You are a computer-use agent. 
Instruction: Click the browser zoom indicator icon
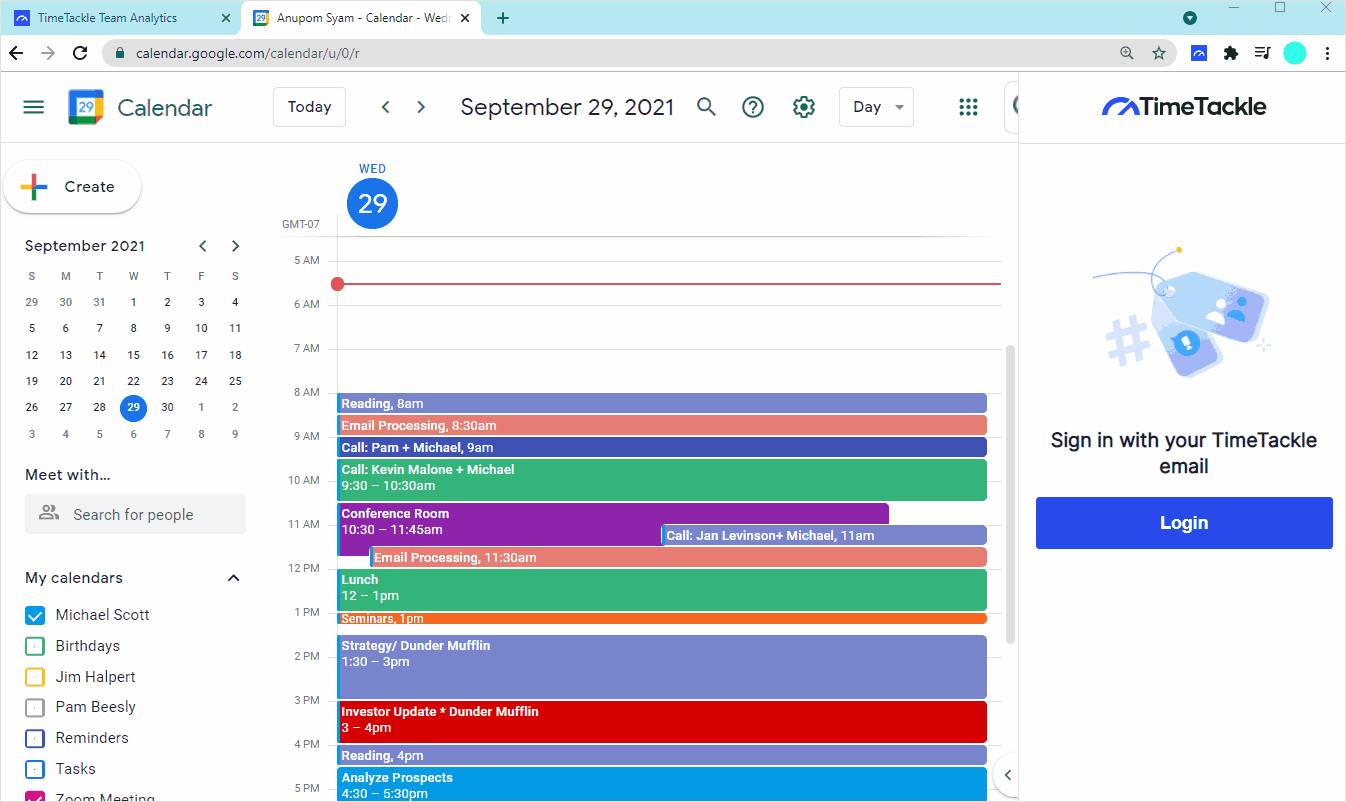coord(1127,53)
